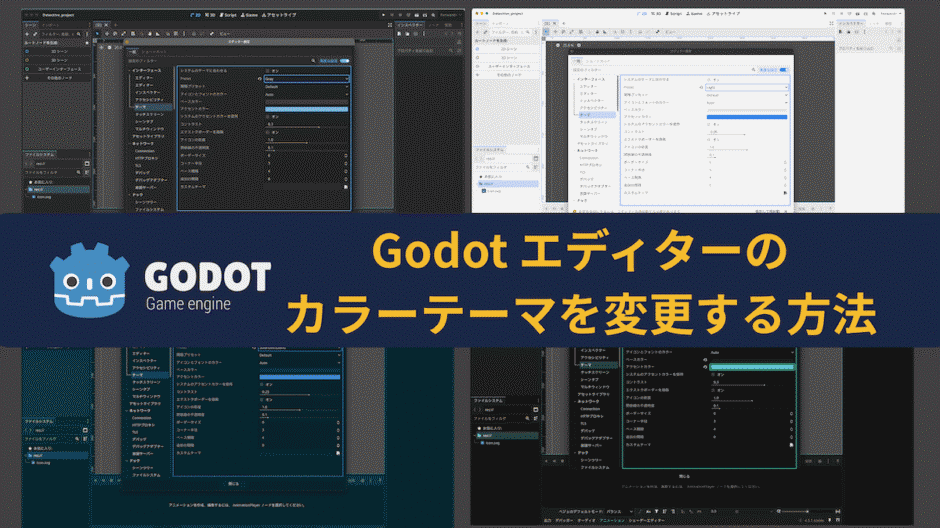Toggle distraction-free mode icon in gray-theme editor
This screenshot has height=528, width=940.
(390, 25)
